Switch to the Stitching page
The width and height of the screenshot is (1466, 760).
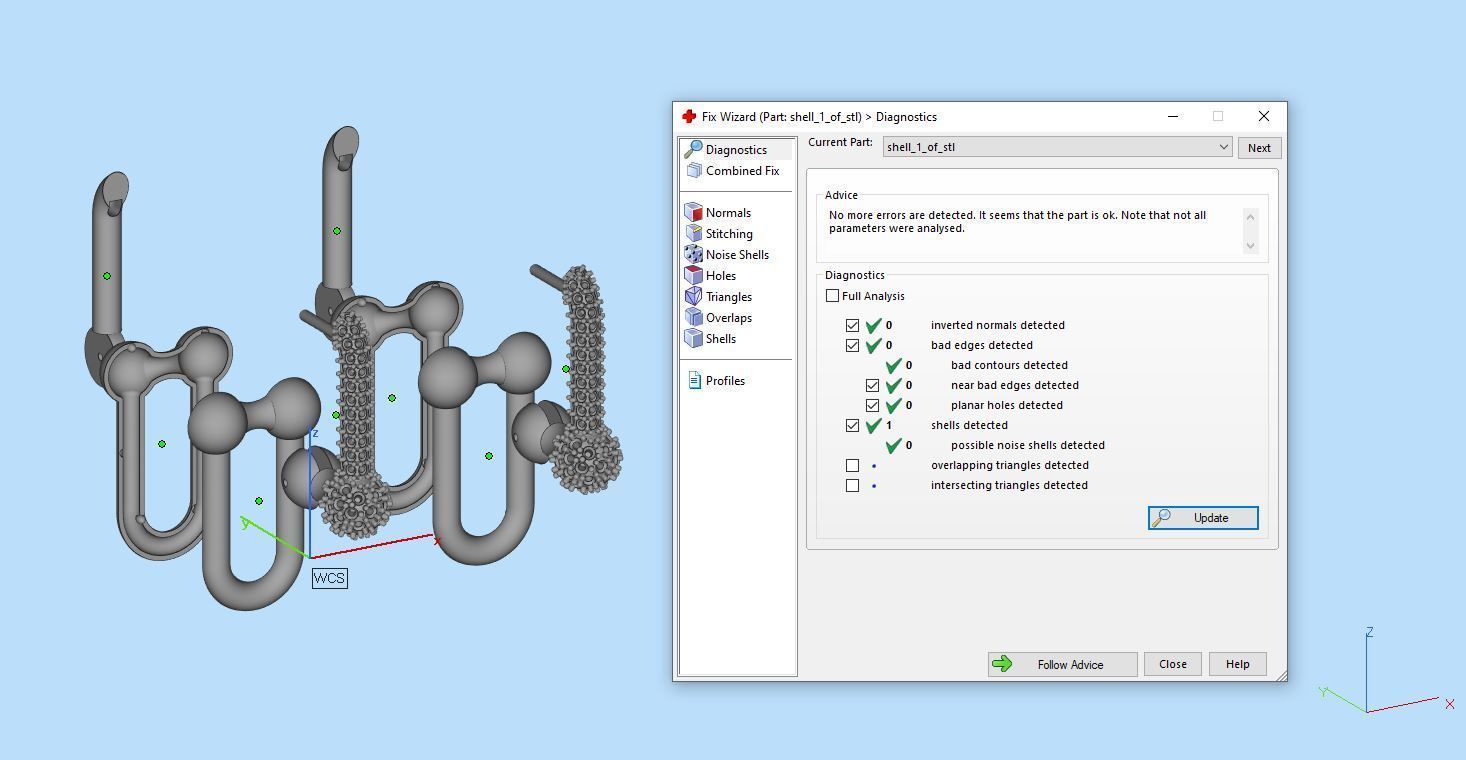[x=729, y=234]
